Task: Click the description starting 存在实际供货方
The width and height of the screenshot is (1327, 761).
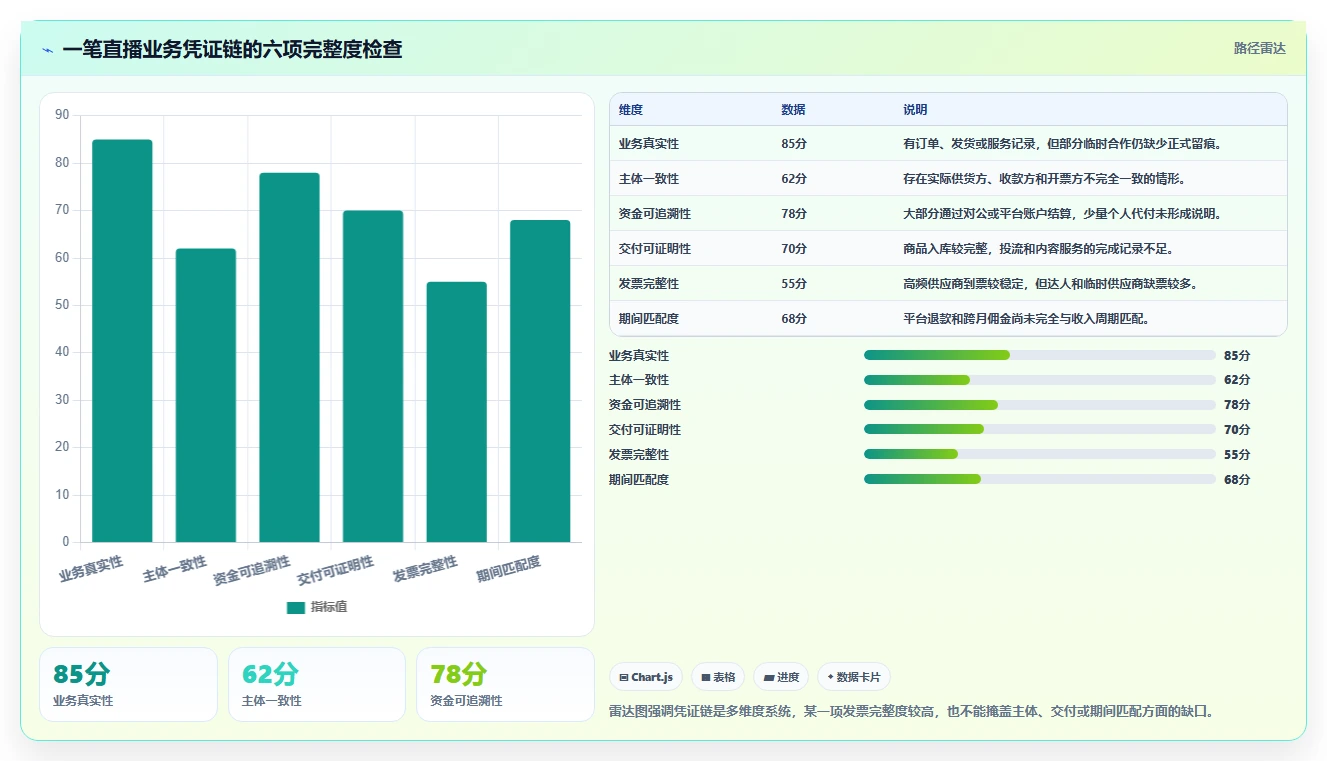Action: tap(1044, 179)
